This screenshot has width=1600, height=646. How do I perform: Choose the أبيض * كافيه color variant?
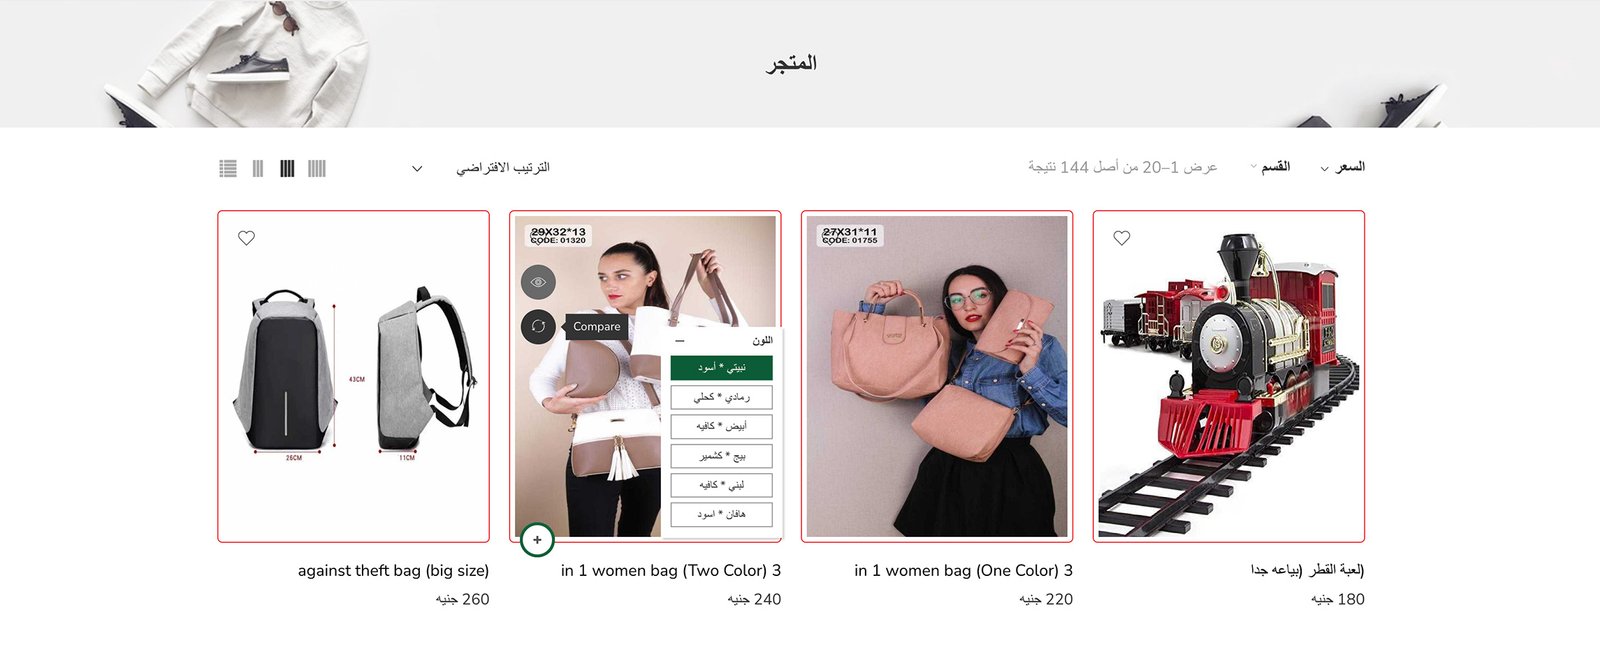(721, 426)
